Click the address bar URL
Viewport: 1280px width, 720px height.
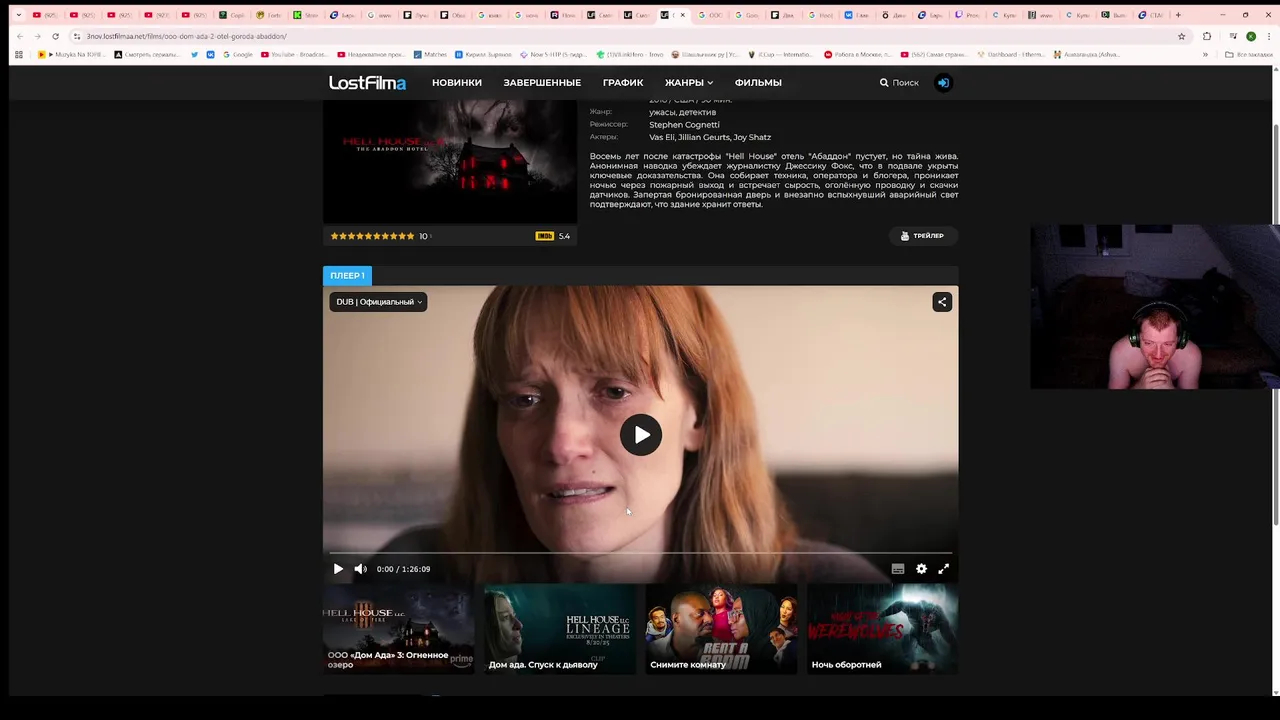click(x=186, y=36)
